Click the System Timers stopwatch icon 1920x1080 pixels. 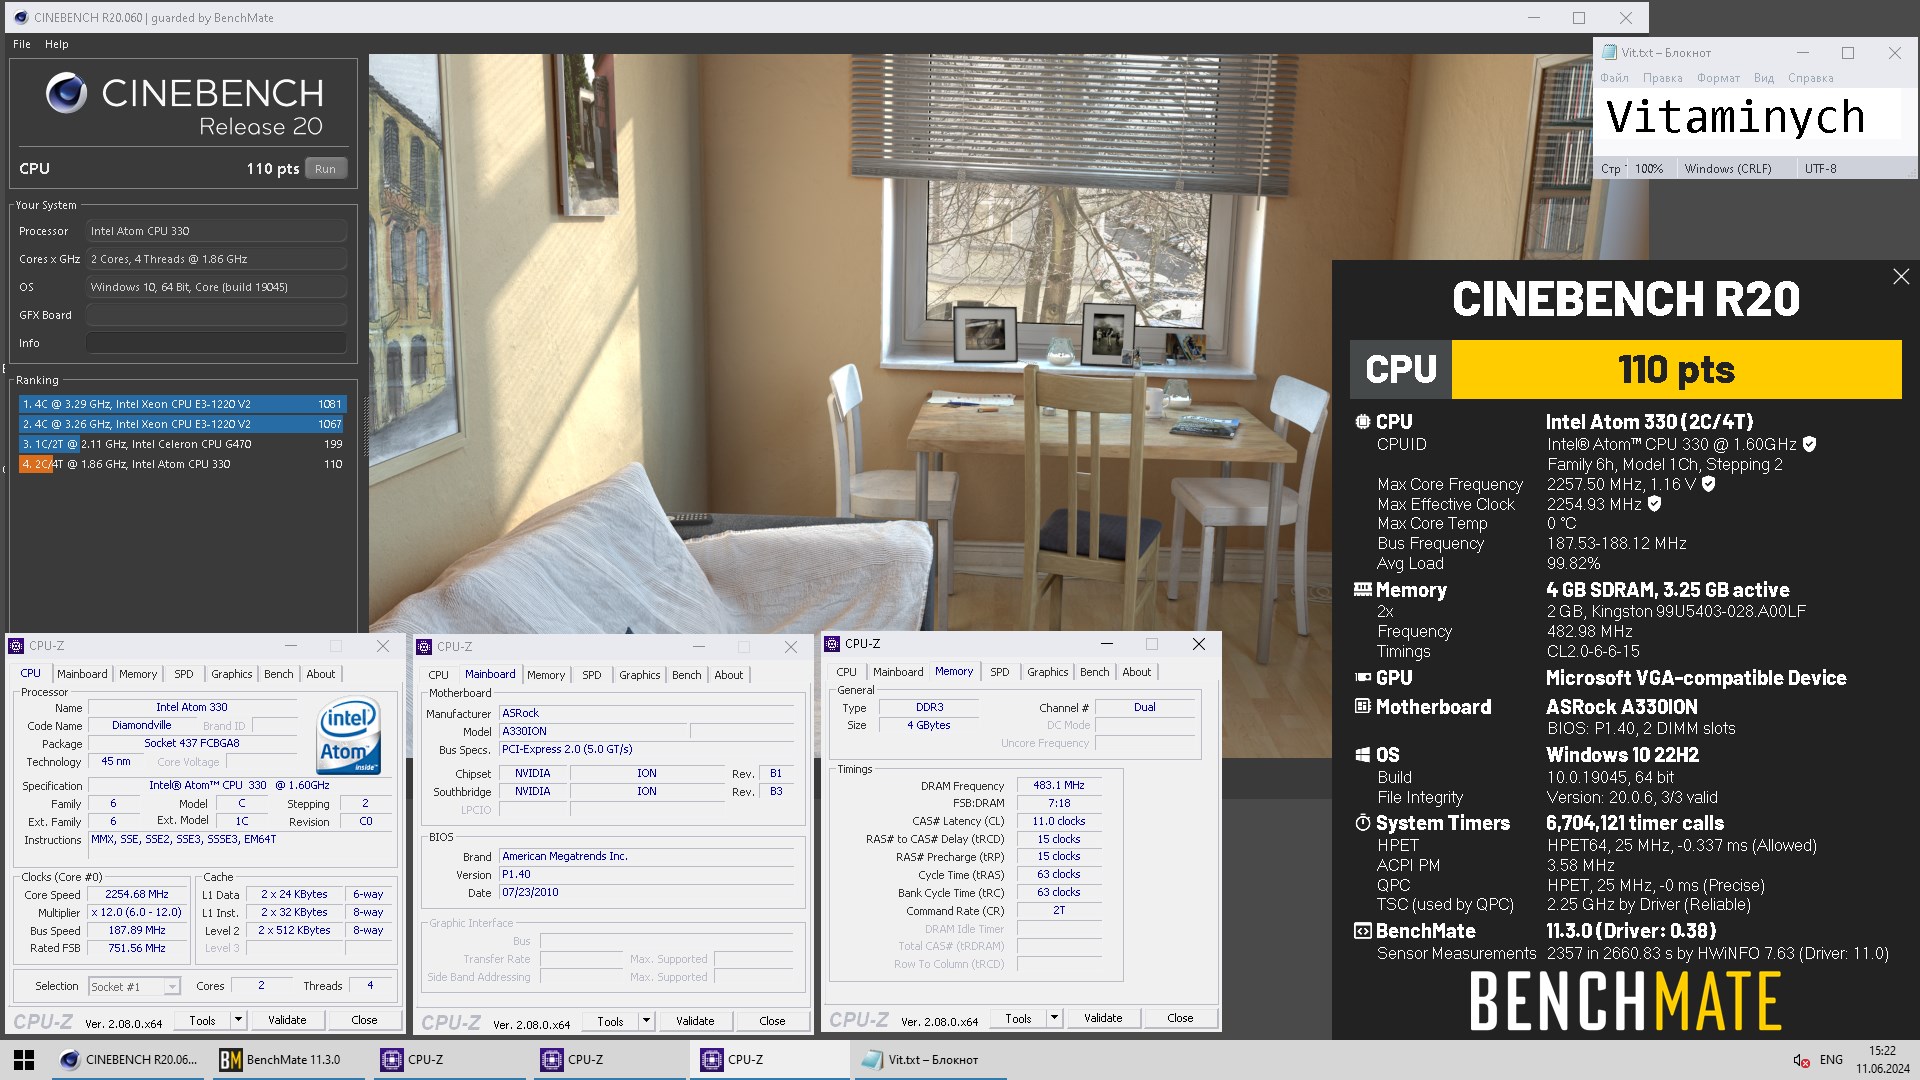coord(1362,823)
